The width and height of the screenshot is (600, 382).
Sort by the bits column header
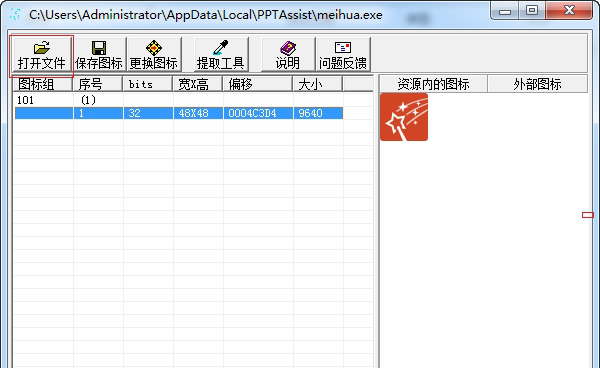click(148, 84)
